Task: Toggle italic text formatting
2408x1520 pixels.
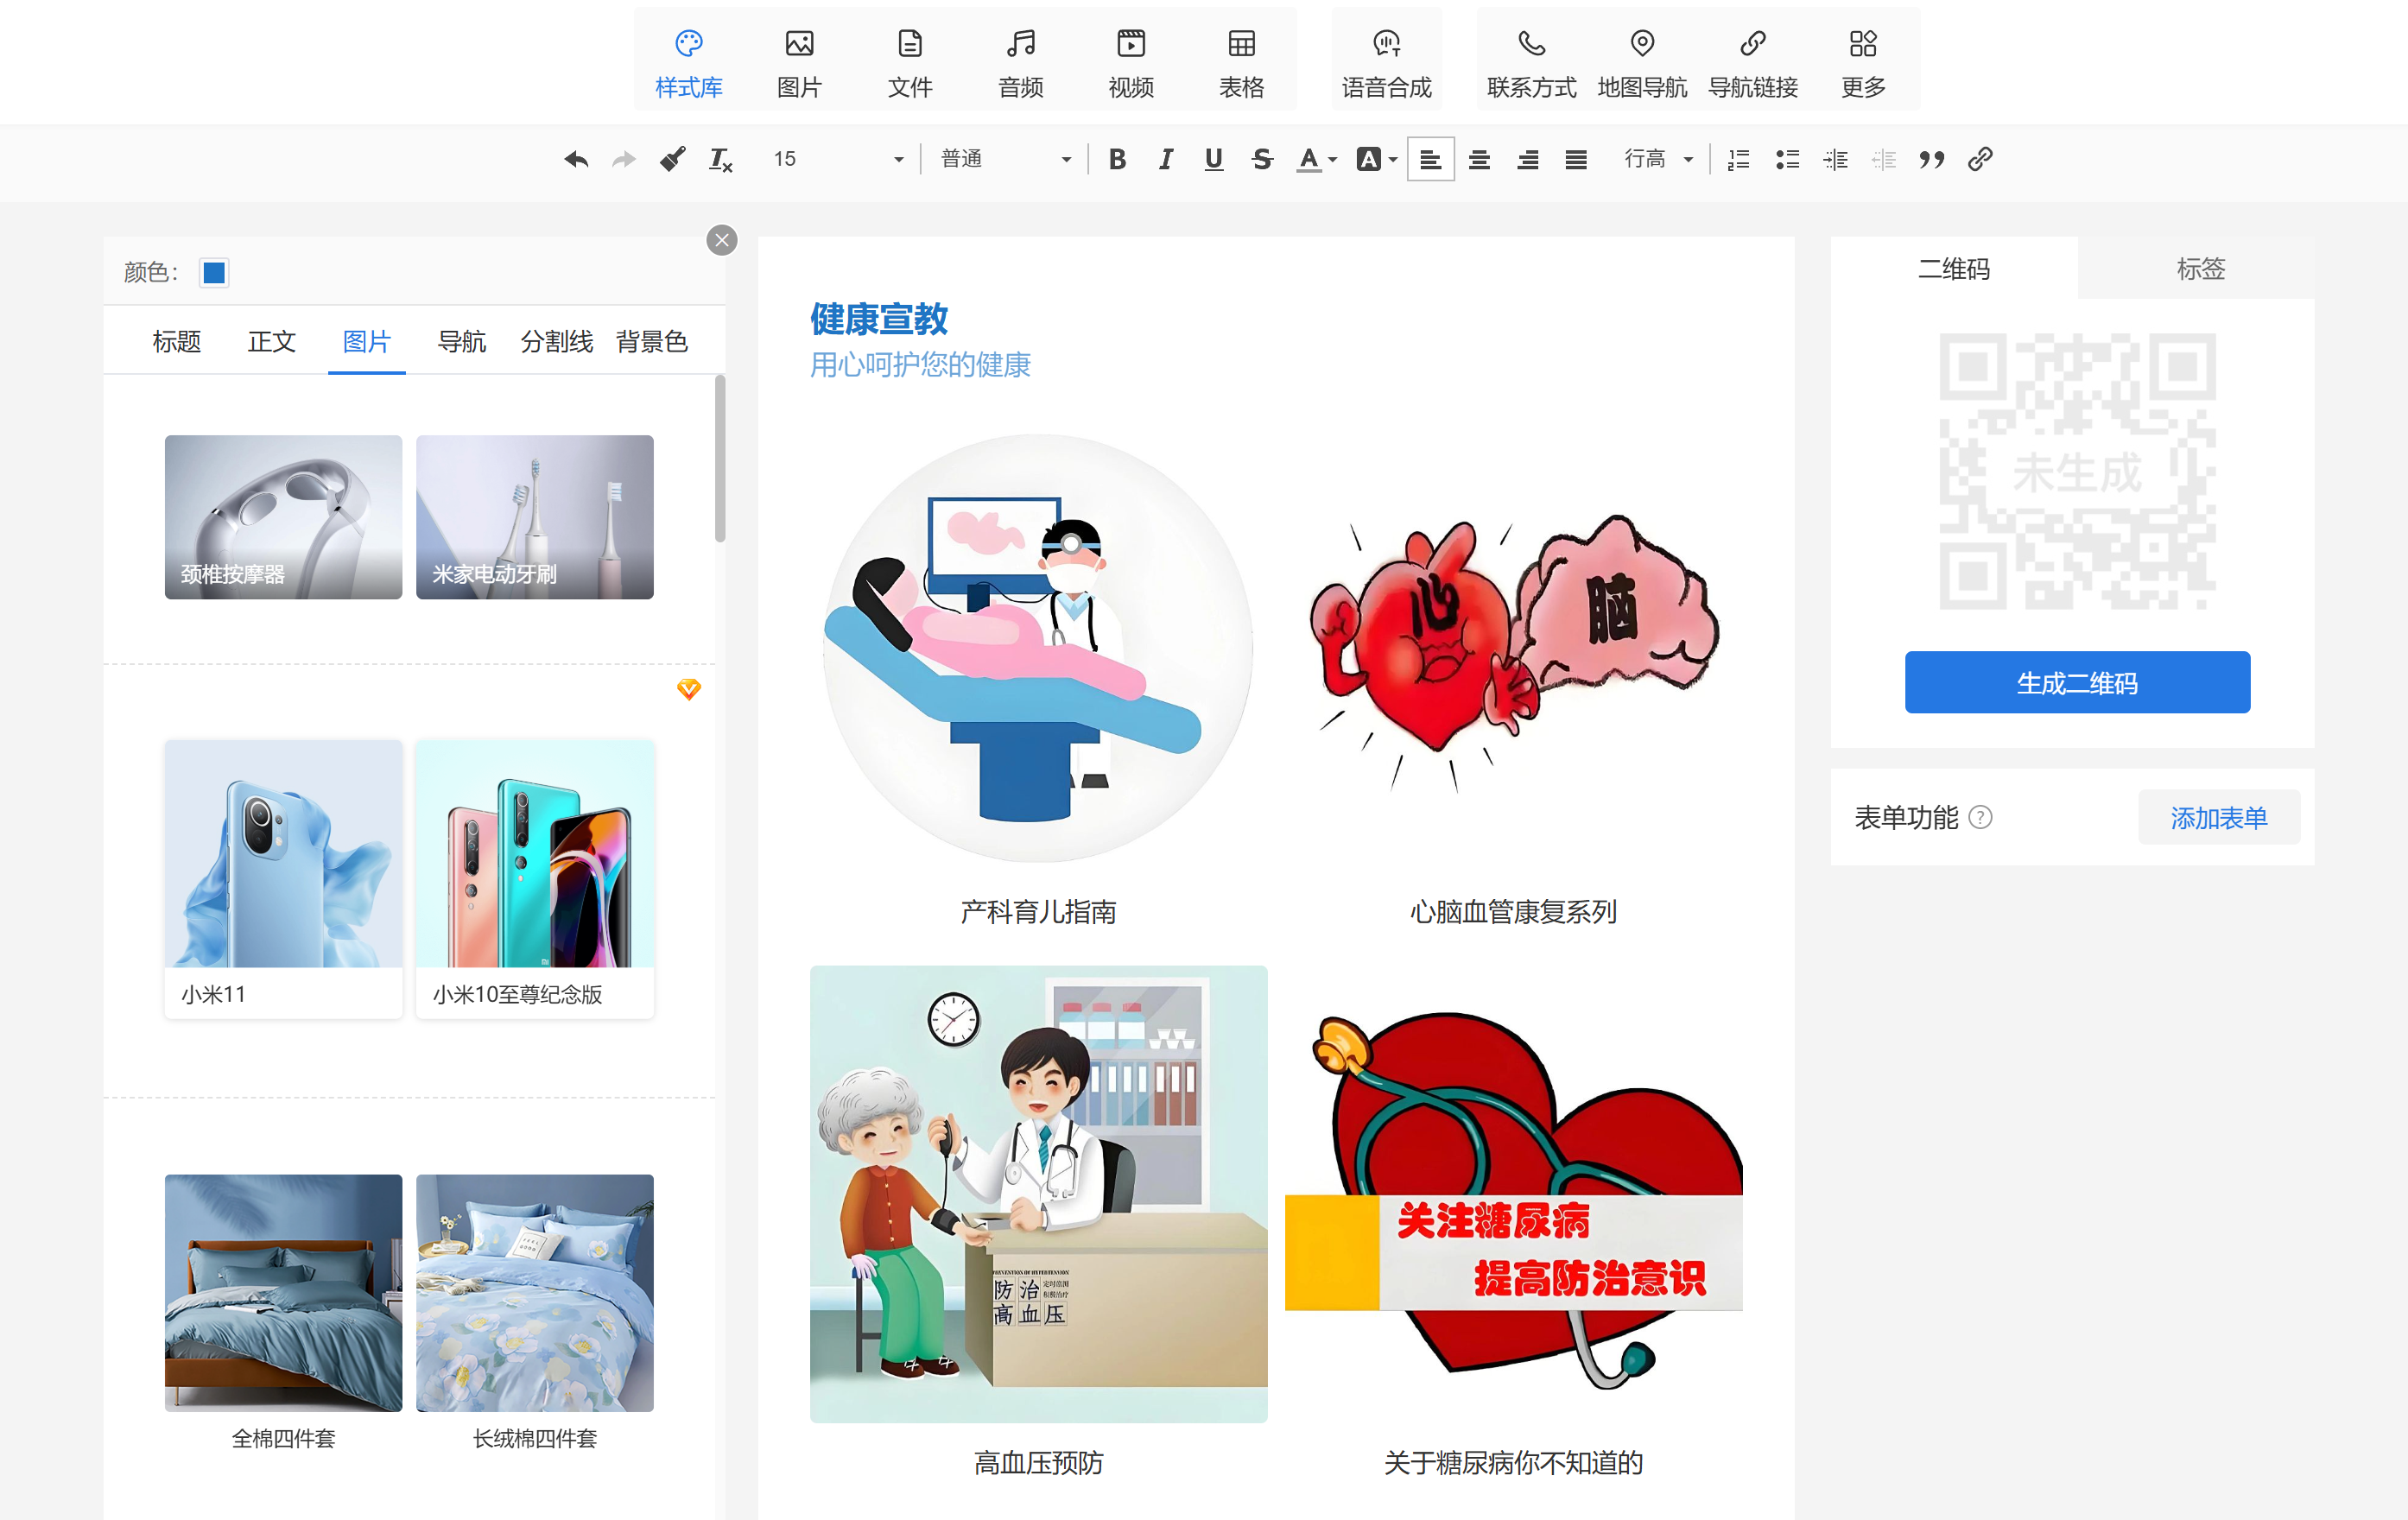Action: coord(1165,159)
